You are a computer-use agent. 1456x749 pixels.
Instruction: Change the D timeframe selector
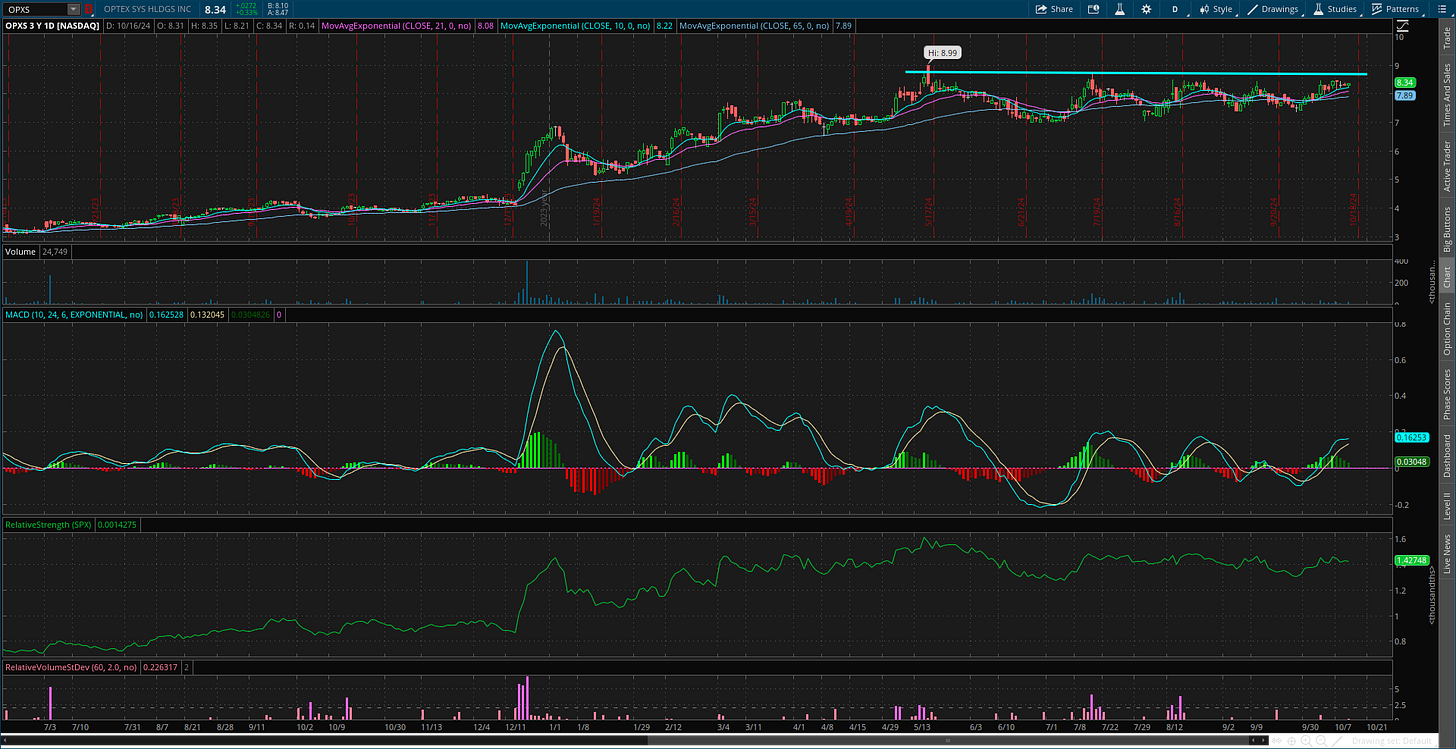[x=1175, y=9]
